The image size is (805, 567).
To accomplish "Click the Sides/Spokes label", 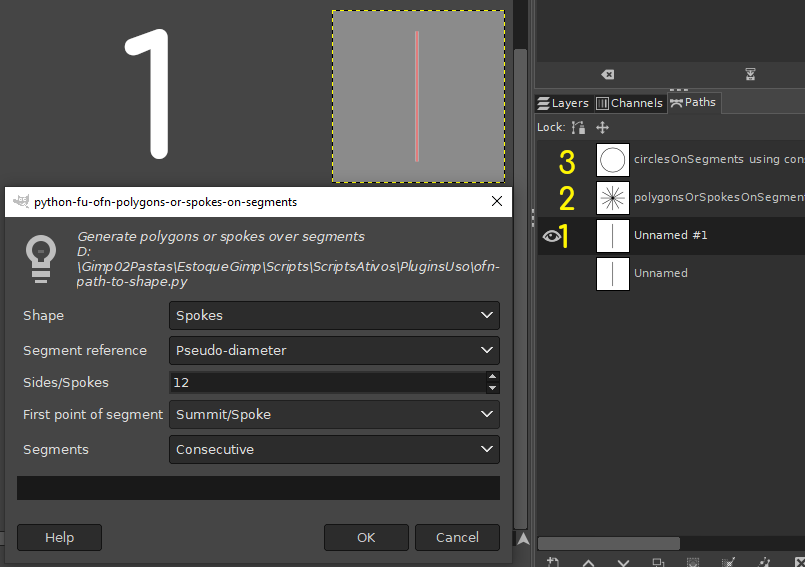I will [66, 383].
